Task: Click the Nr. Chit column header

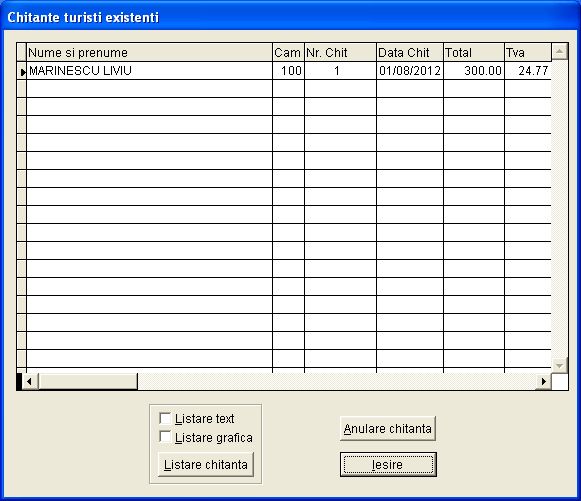Action: [340, 52]
